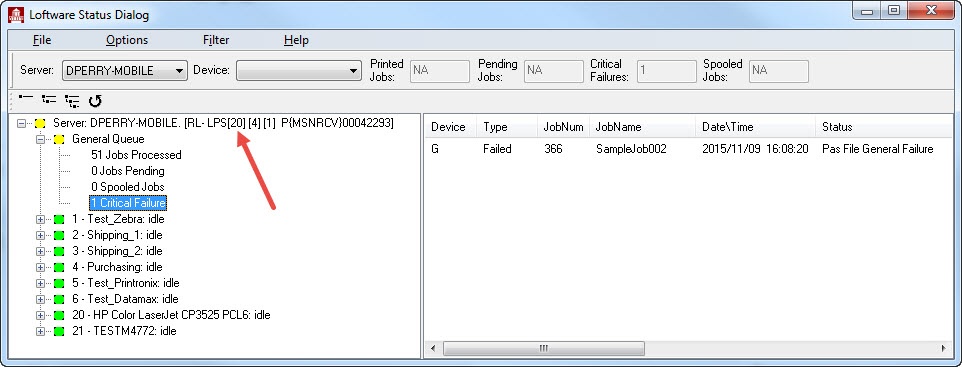The height and width of the screenshot is (367, 962).
Task: Click green status icon for 4 - Purchasing
Action: coord(59,267)
